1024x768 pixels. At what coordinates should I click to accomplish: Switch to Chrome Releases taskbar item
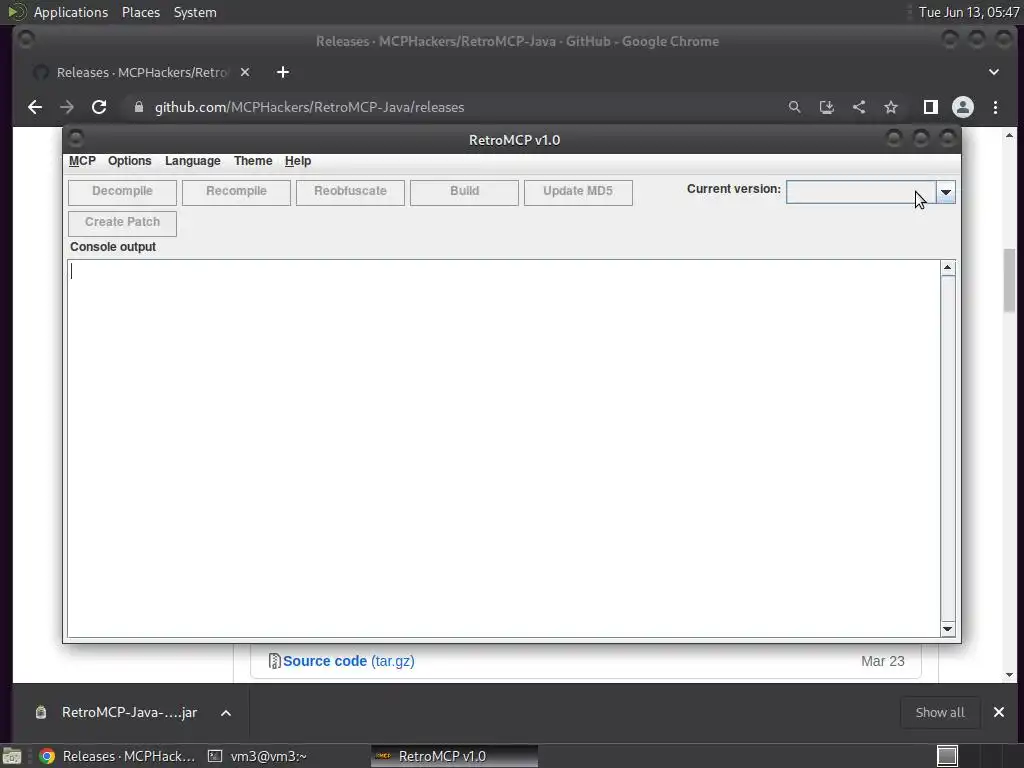coord(116,756)
